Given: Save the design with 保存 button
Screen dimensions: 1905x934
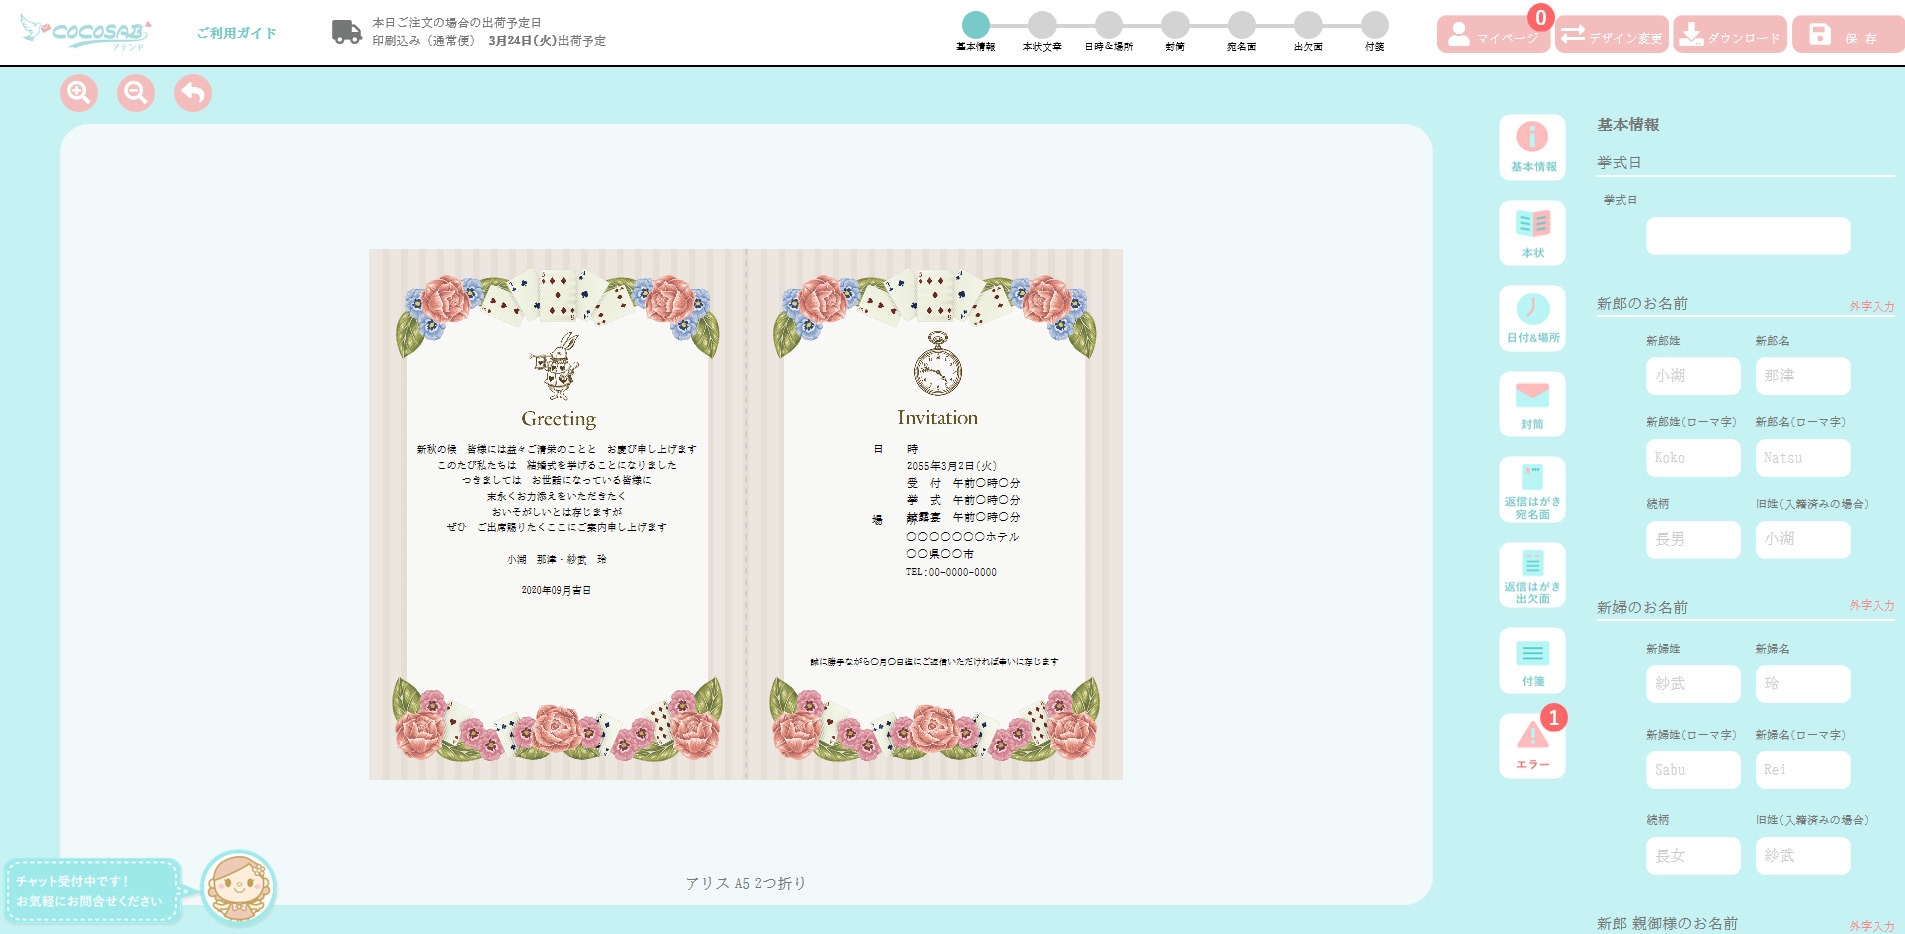Looking at the screenshot, I should pyautogui.click(x=1847, y=35).
